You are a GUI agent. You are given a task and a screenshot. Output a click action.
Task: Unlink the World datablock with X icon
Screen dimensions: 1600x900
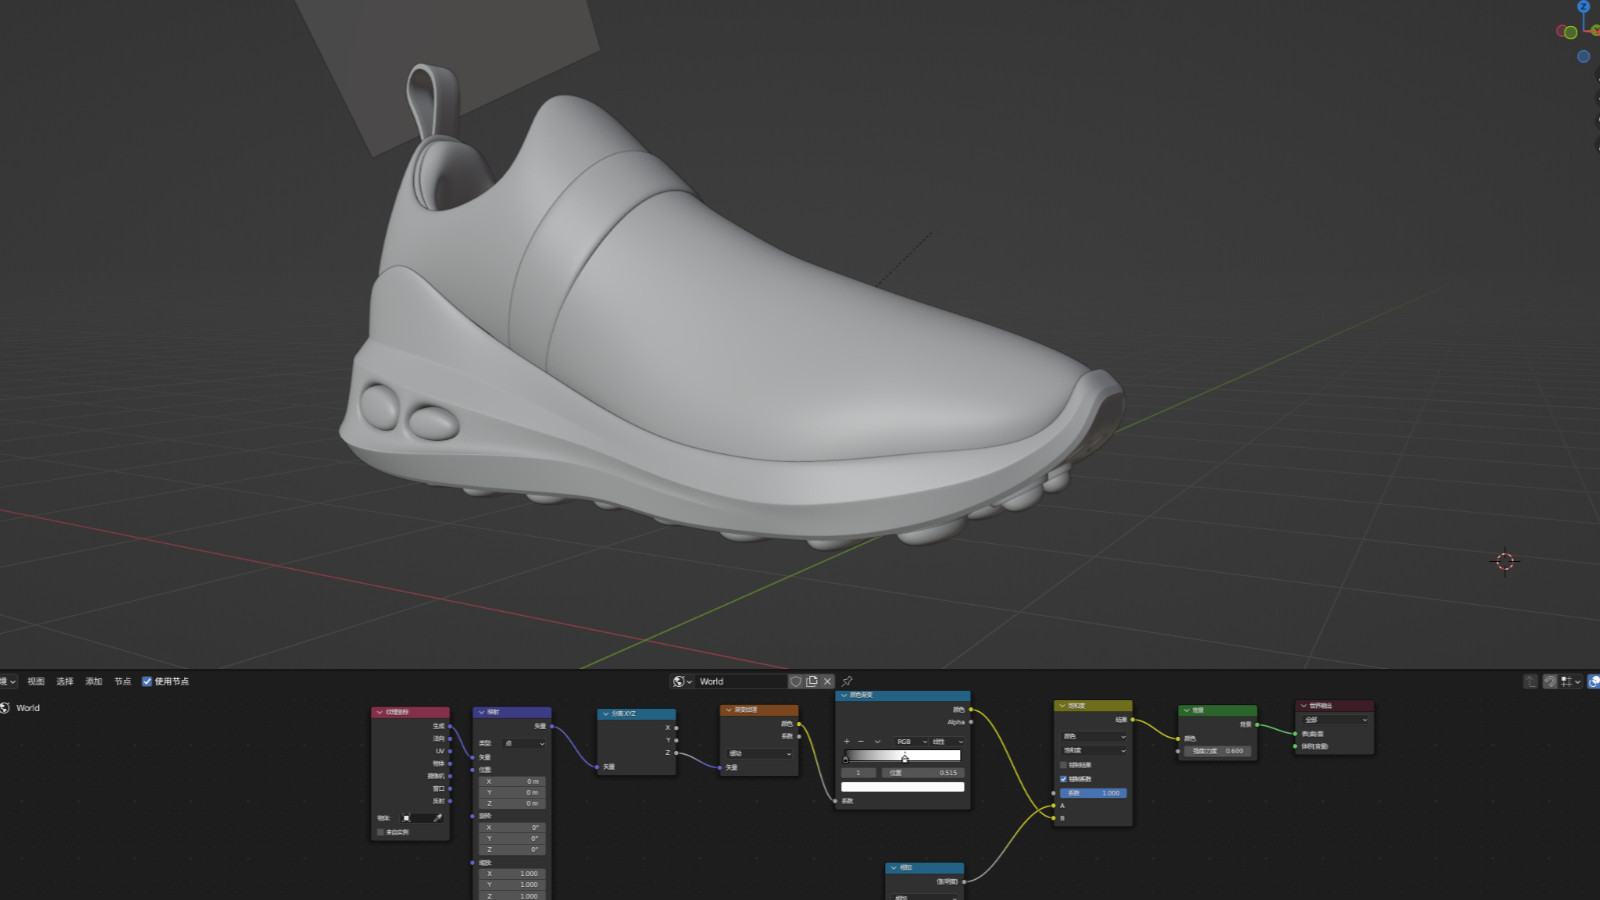point(828,681)
